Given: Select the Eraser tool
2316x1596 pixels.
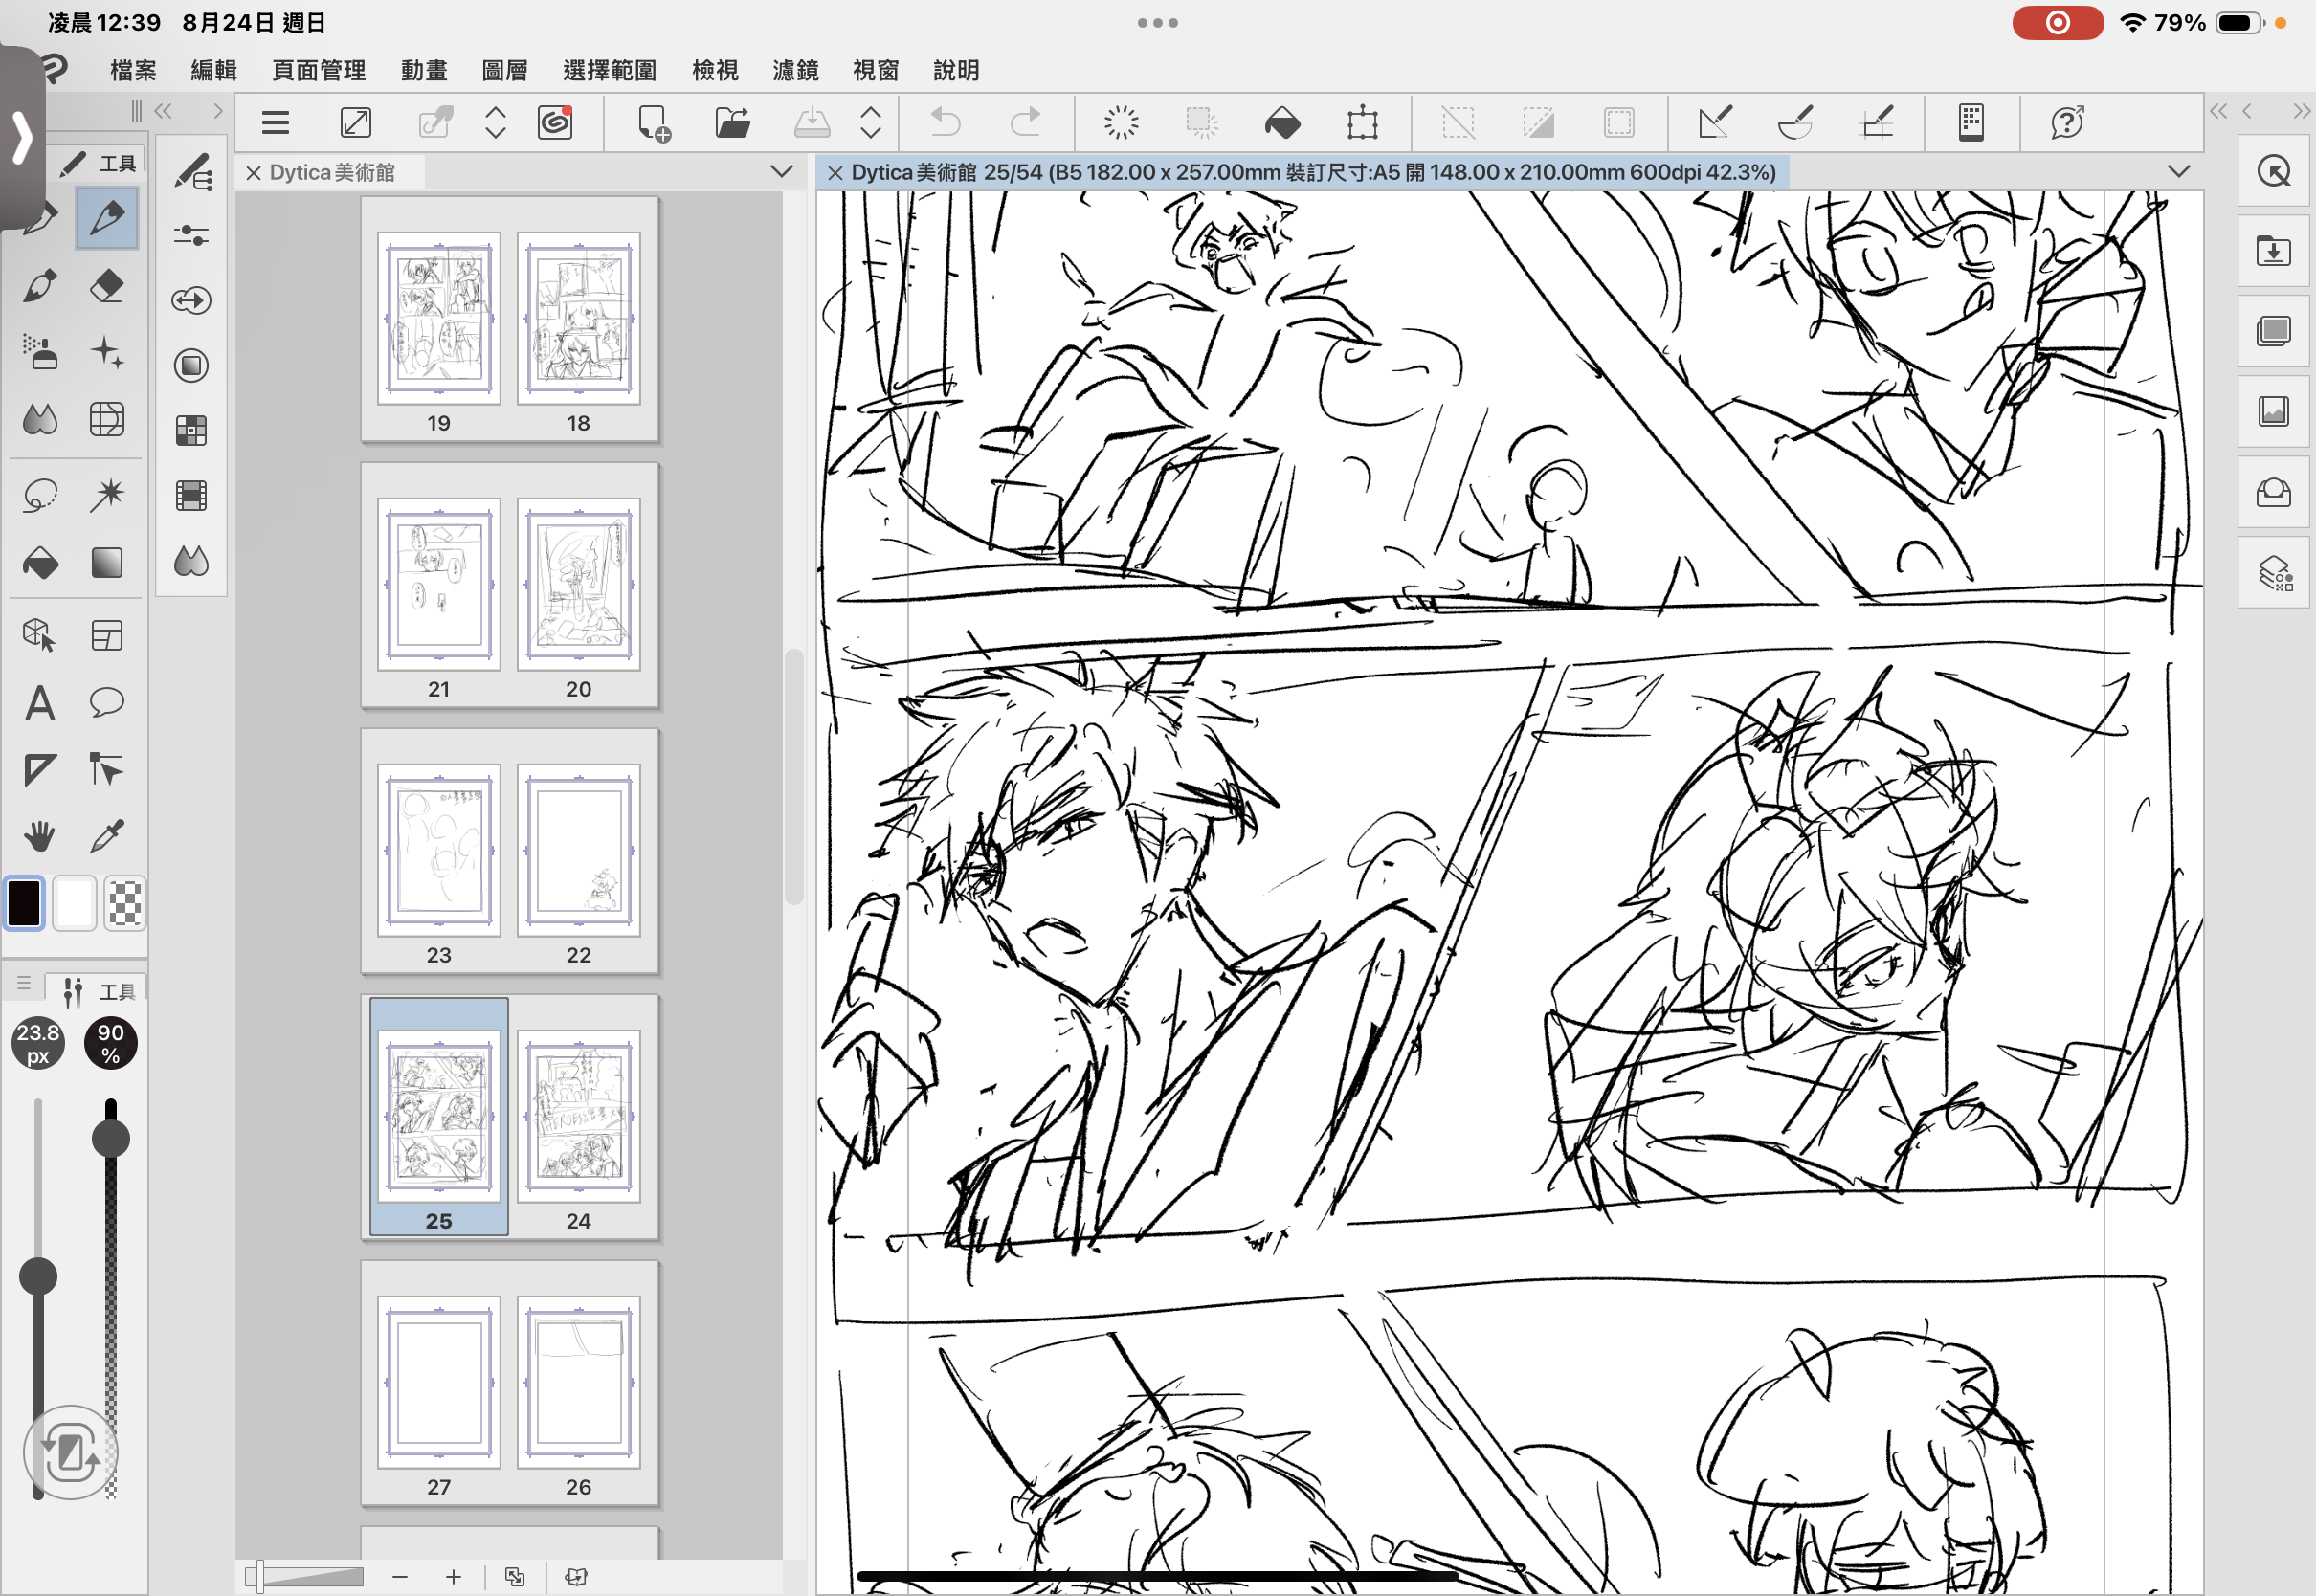Looking at the screenshot, I should pyautogui.click(x=107, y=287).
